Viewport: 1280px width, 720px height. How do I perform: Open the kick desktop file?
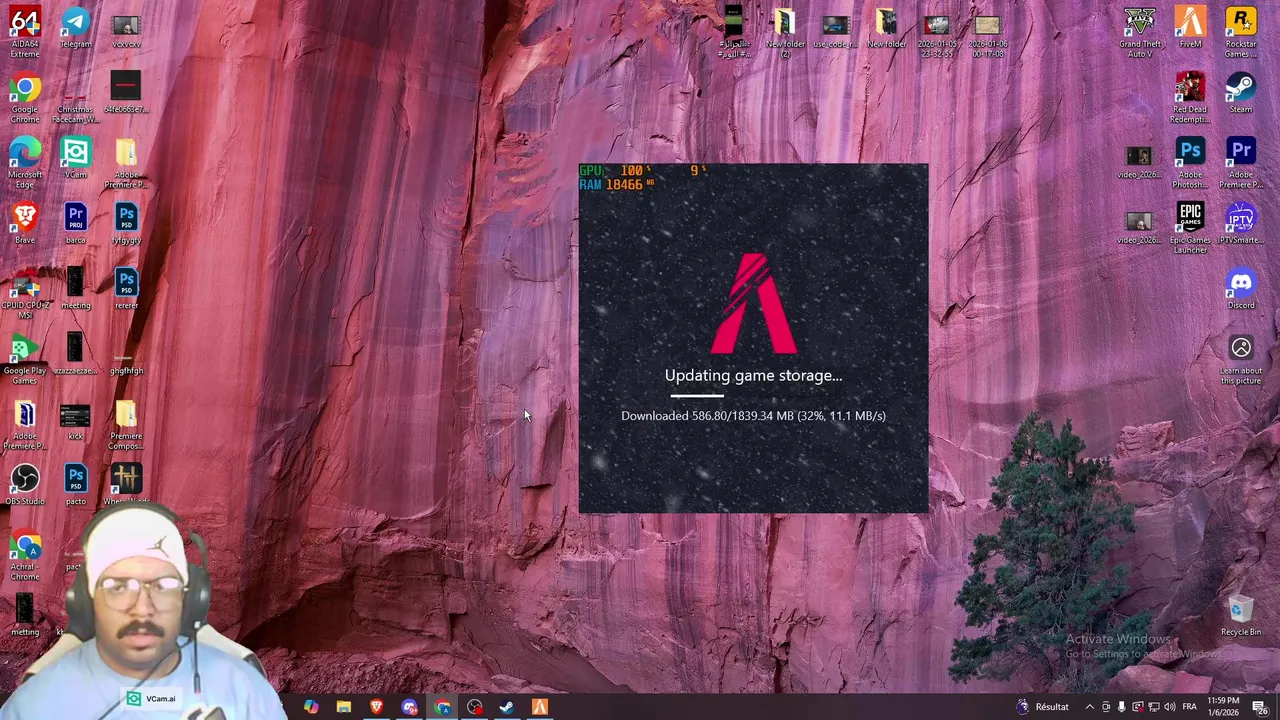(x=75, y=419)
